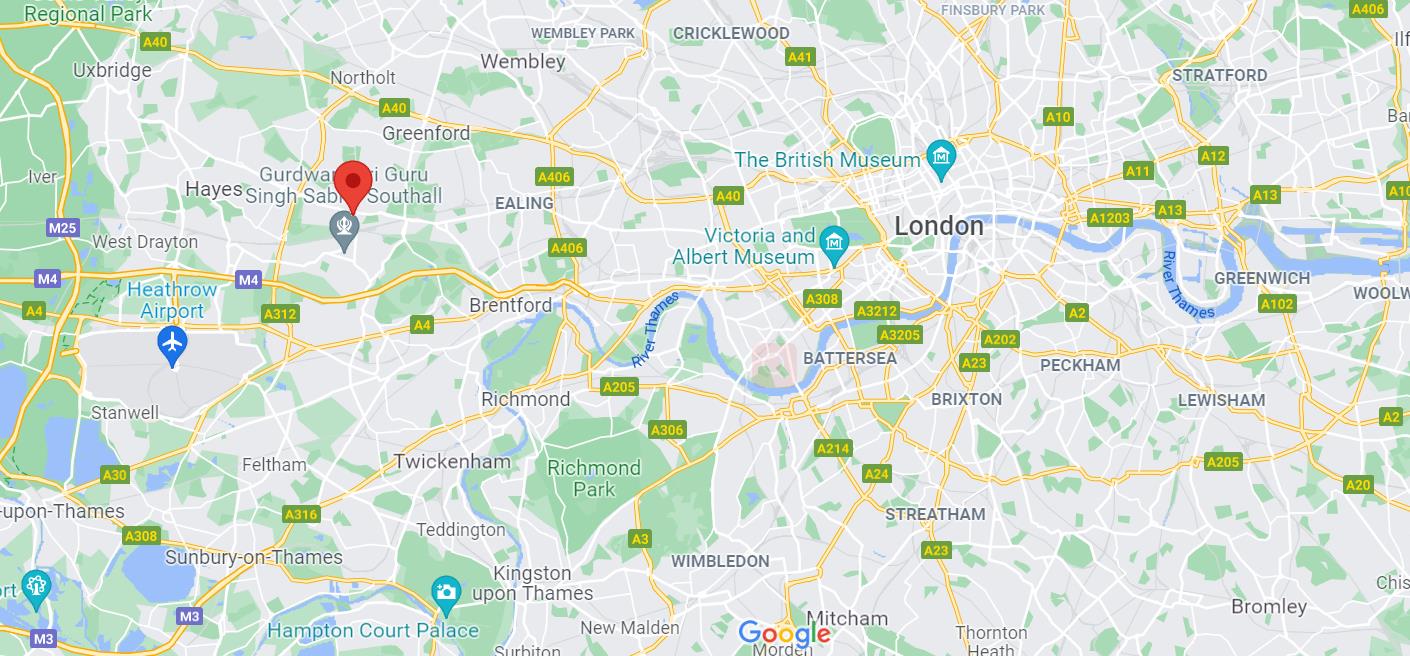Image resolution: width=1410 pixels, height=656 pixels.
Task: Click the Heathrow Airport text label
Action: pyautogui.click(x=172, y=300)
